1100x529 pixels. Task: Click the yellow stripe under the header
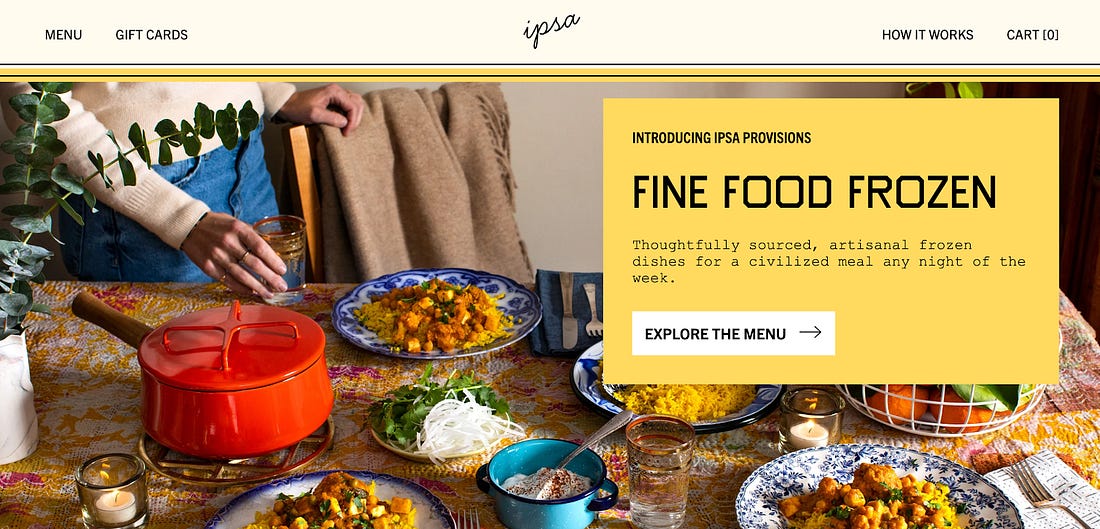click(550, 72)
